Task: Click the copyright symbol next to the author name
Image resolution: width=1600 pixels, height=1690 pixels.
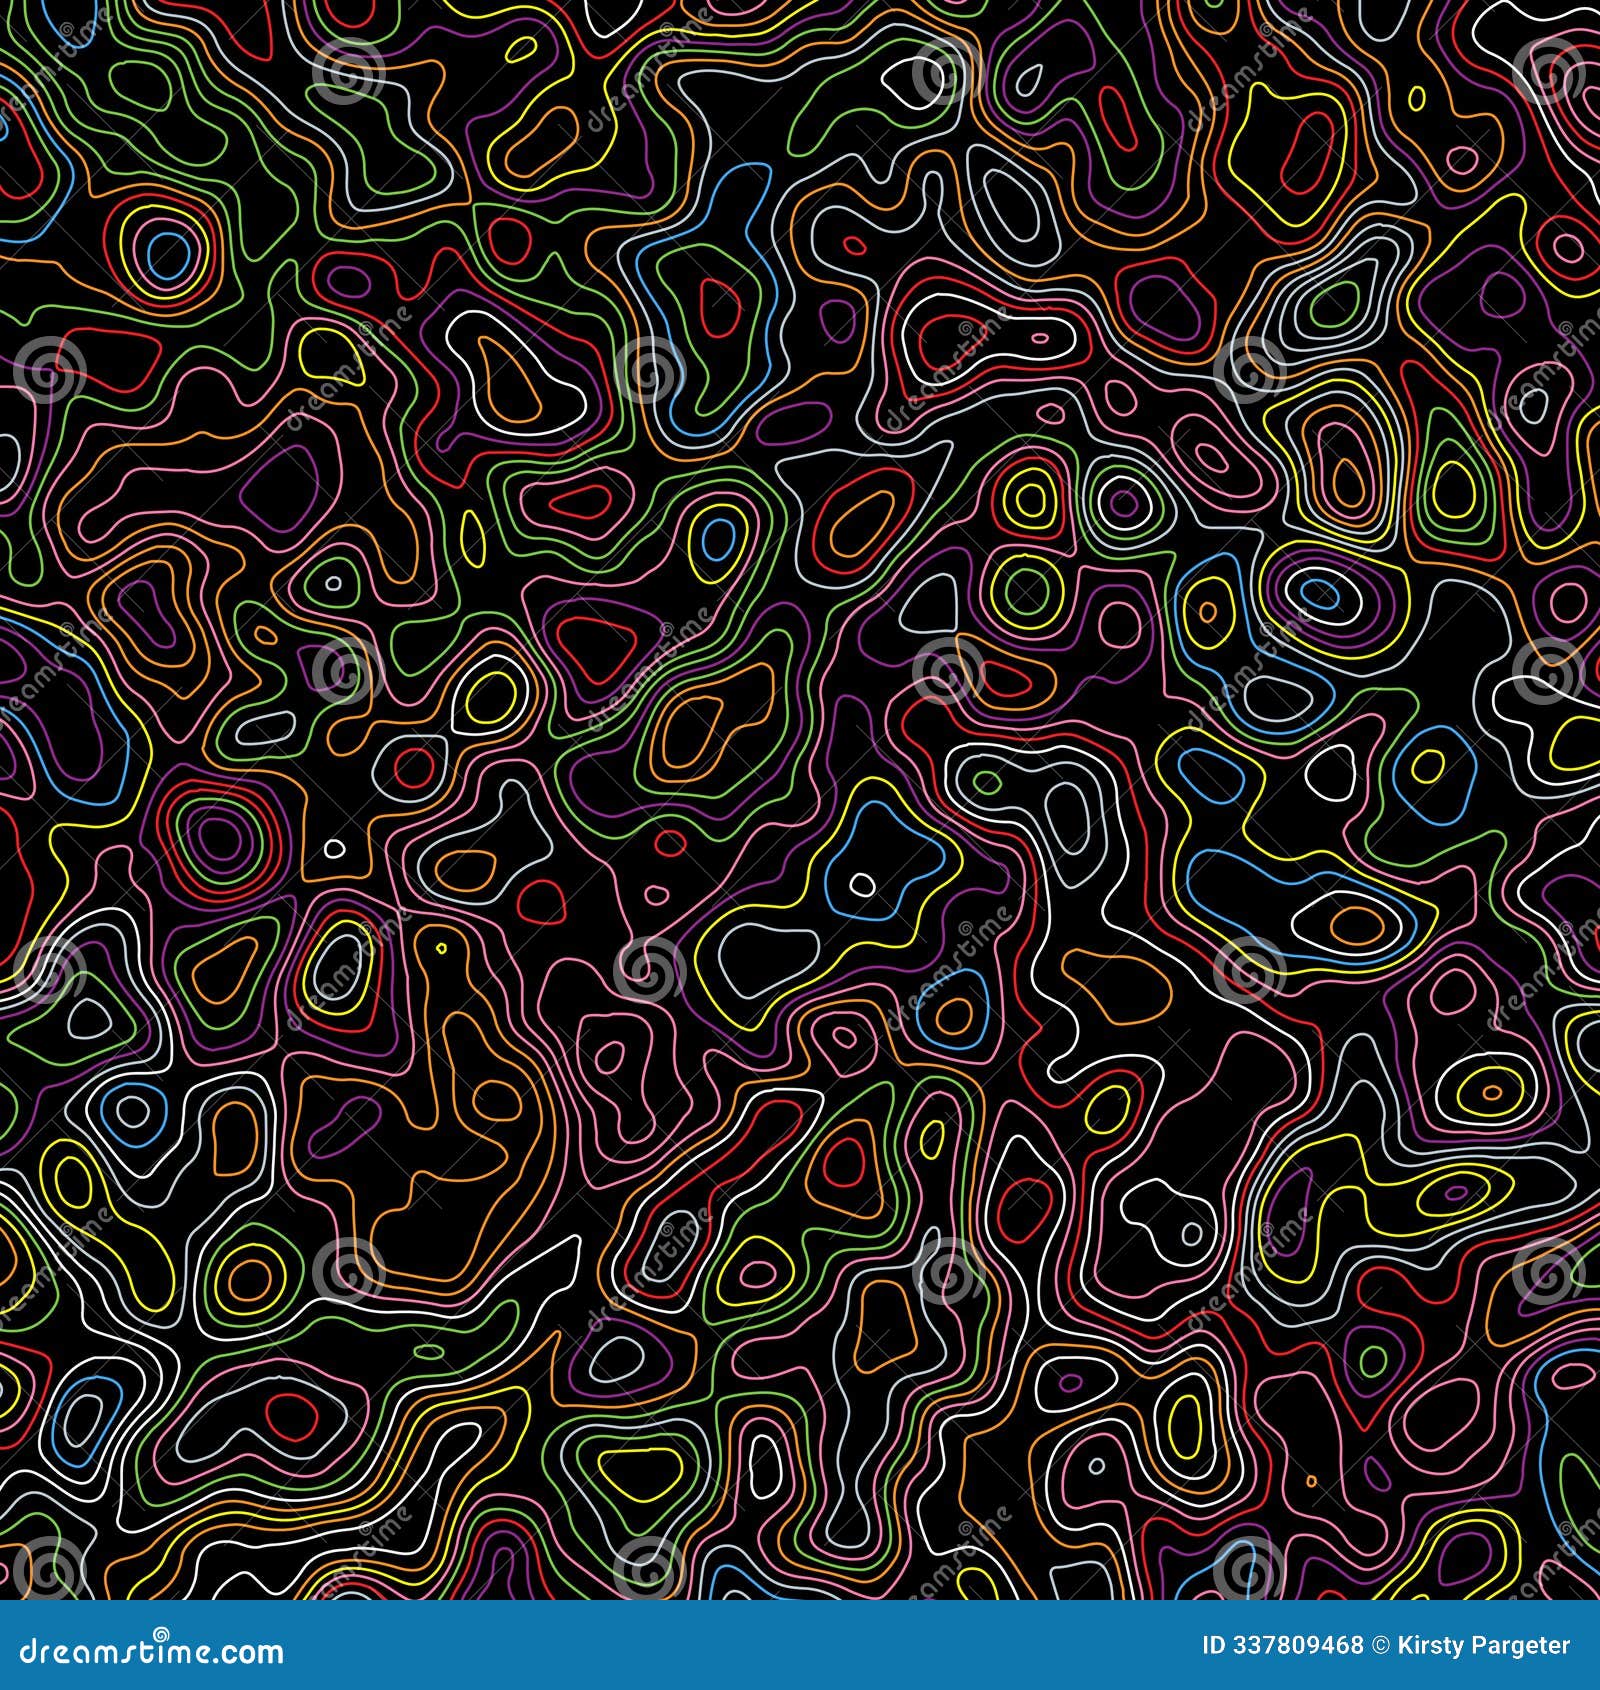Action: pyautogui.click(x=1382, y=1646)
